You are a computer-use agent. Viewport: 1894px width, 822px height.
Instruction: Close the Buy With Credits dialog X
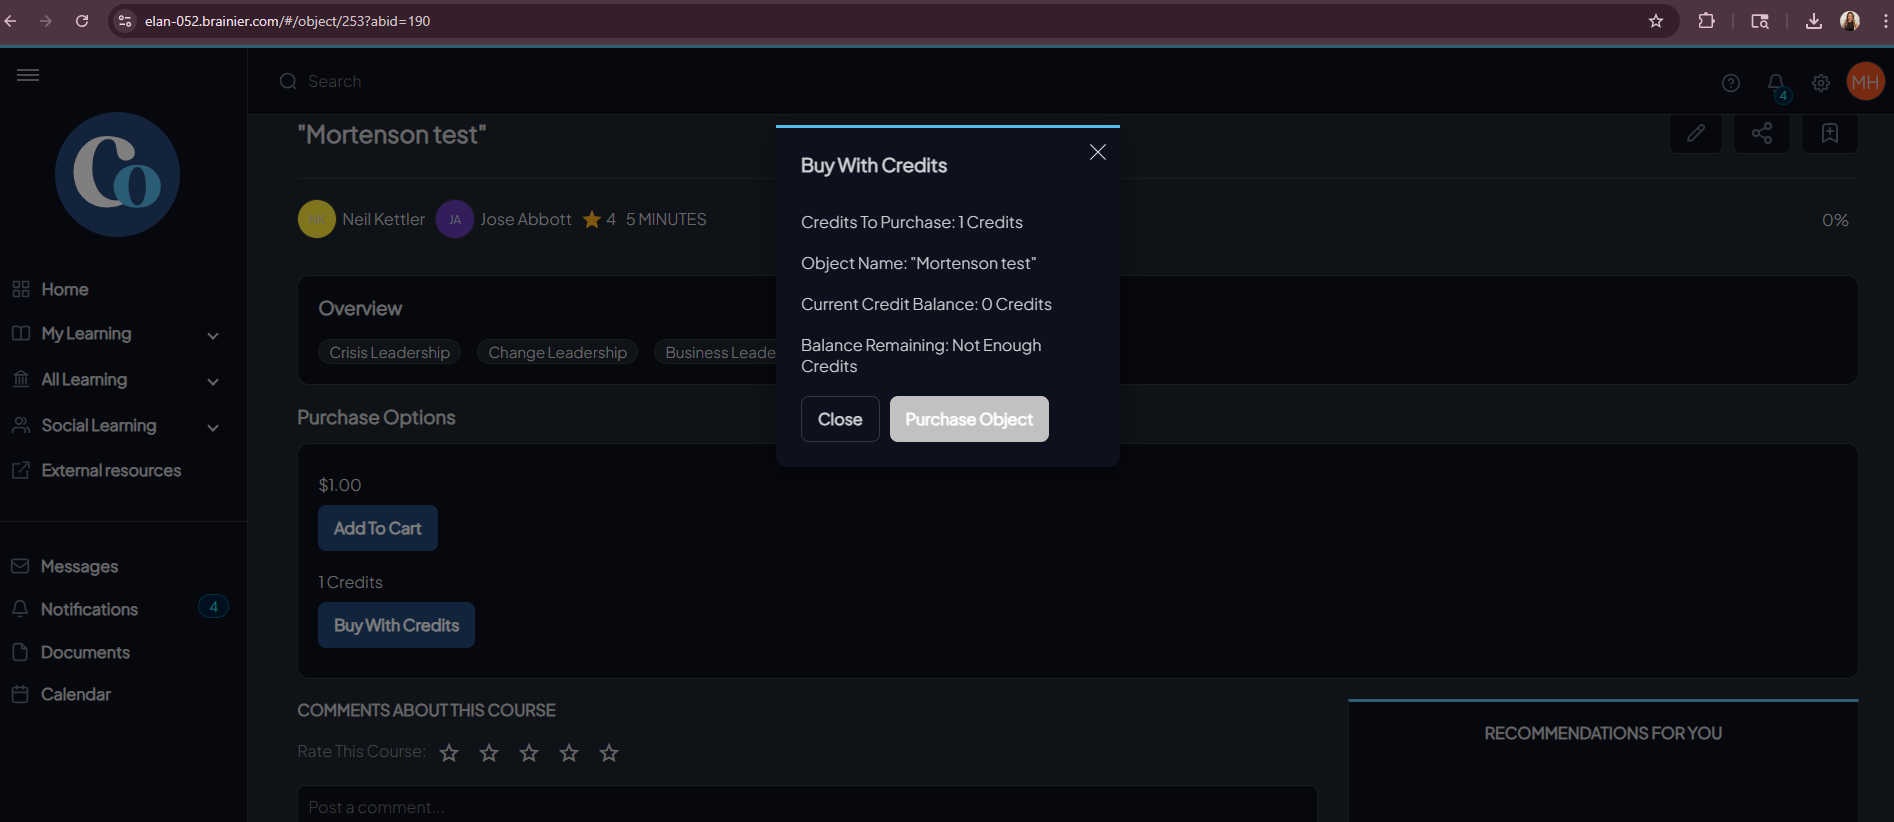pyautogui.click(x=1098, y=152)
